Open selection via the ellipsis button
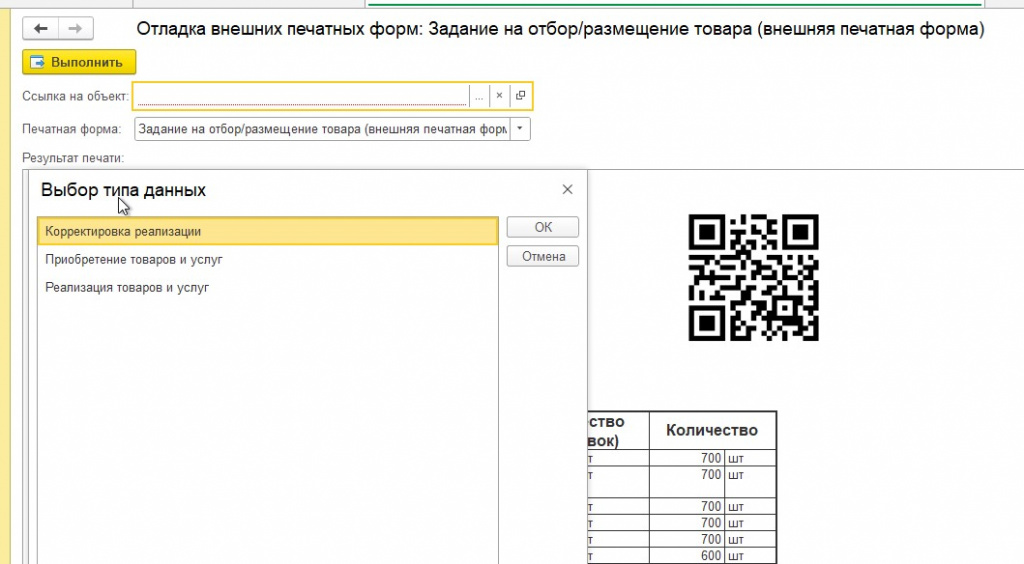The height and width of the screenshot is (564, 1024). coord(479,96)
